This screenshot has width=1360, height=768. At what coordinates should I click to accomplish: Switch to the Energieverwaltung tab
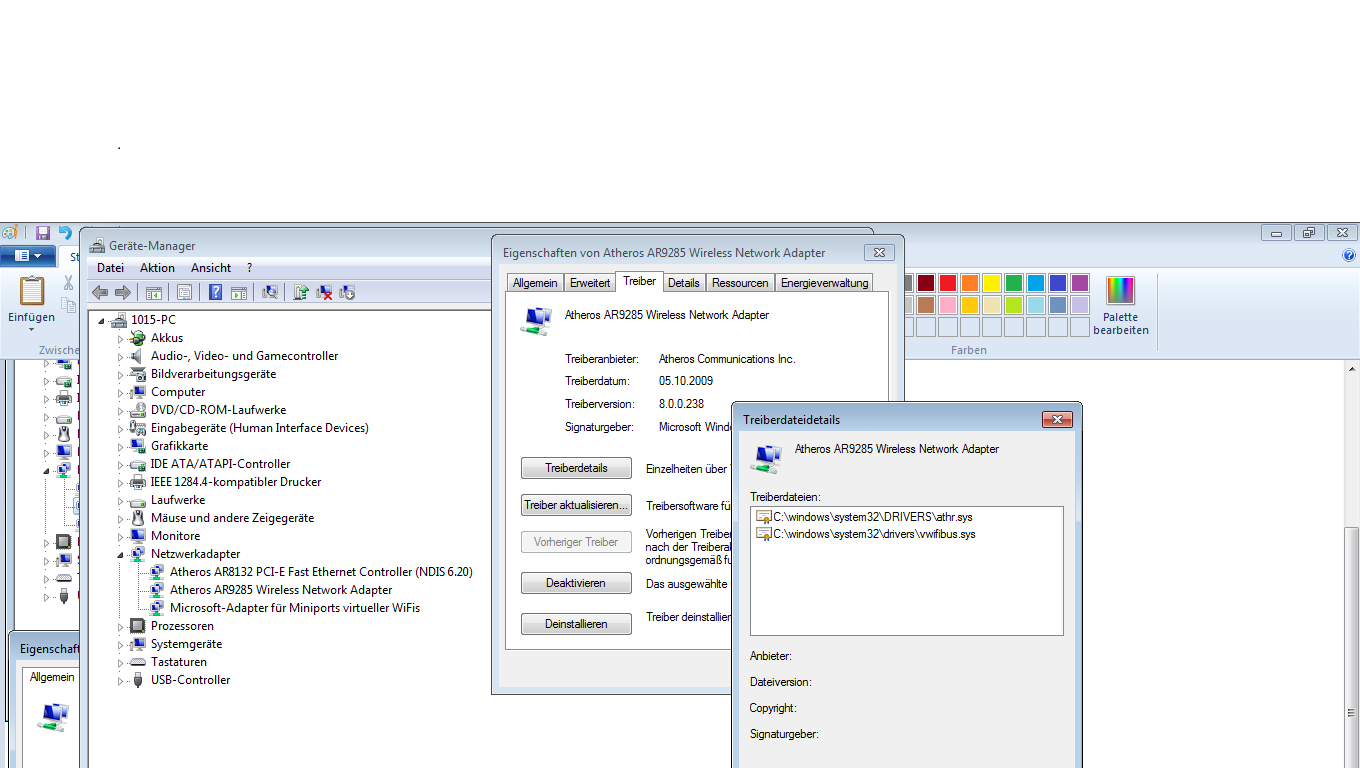825,283
